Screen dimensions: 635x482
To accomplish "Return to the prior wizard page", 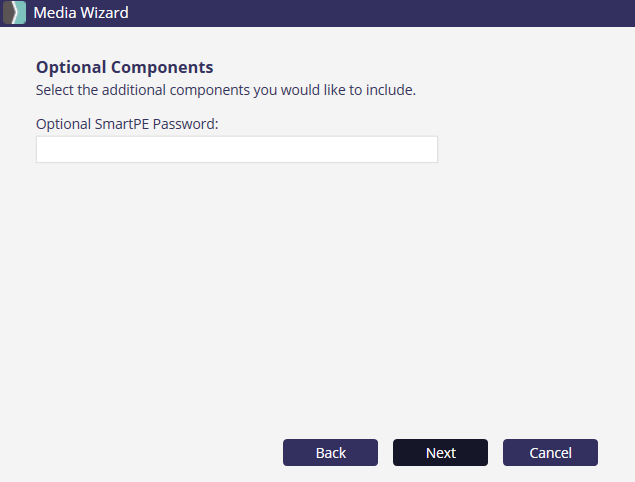I will tap(330, 453).
